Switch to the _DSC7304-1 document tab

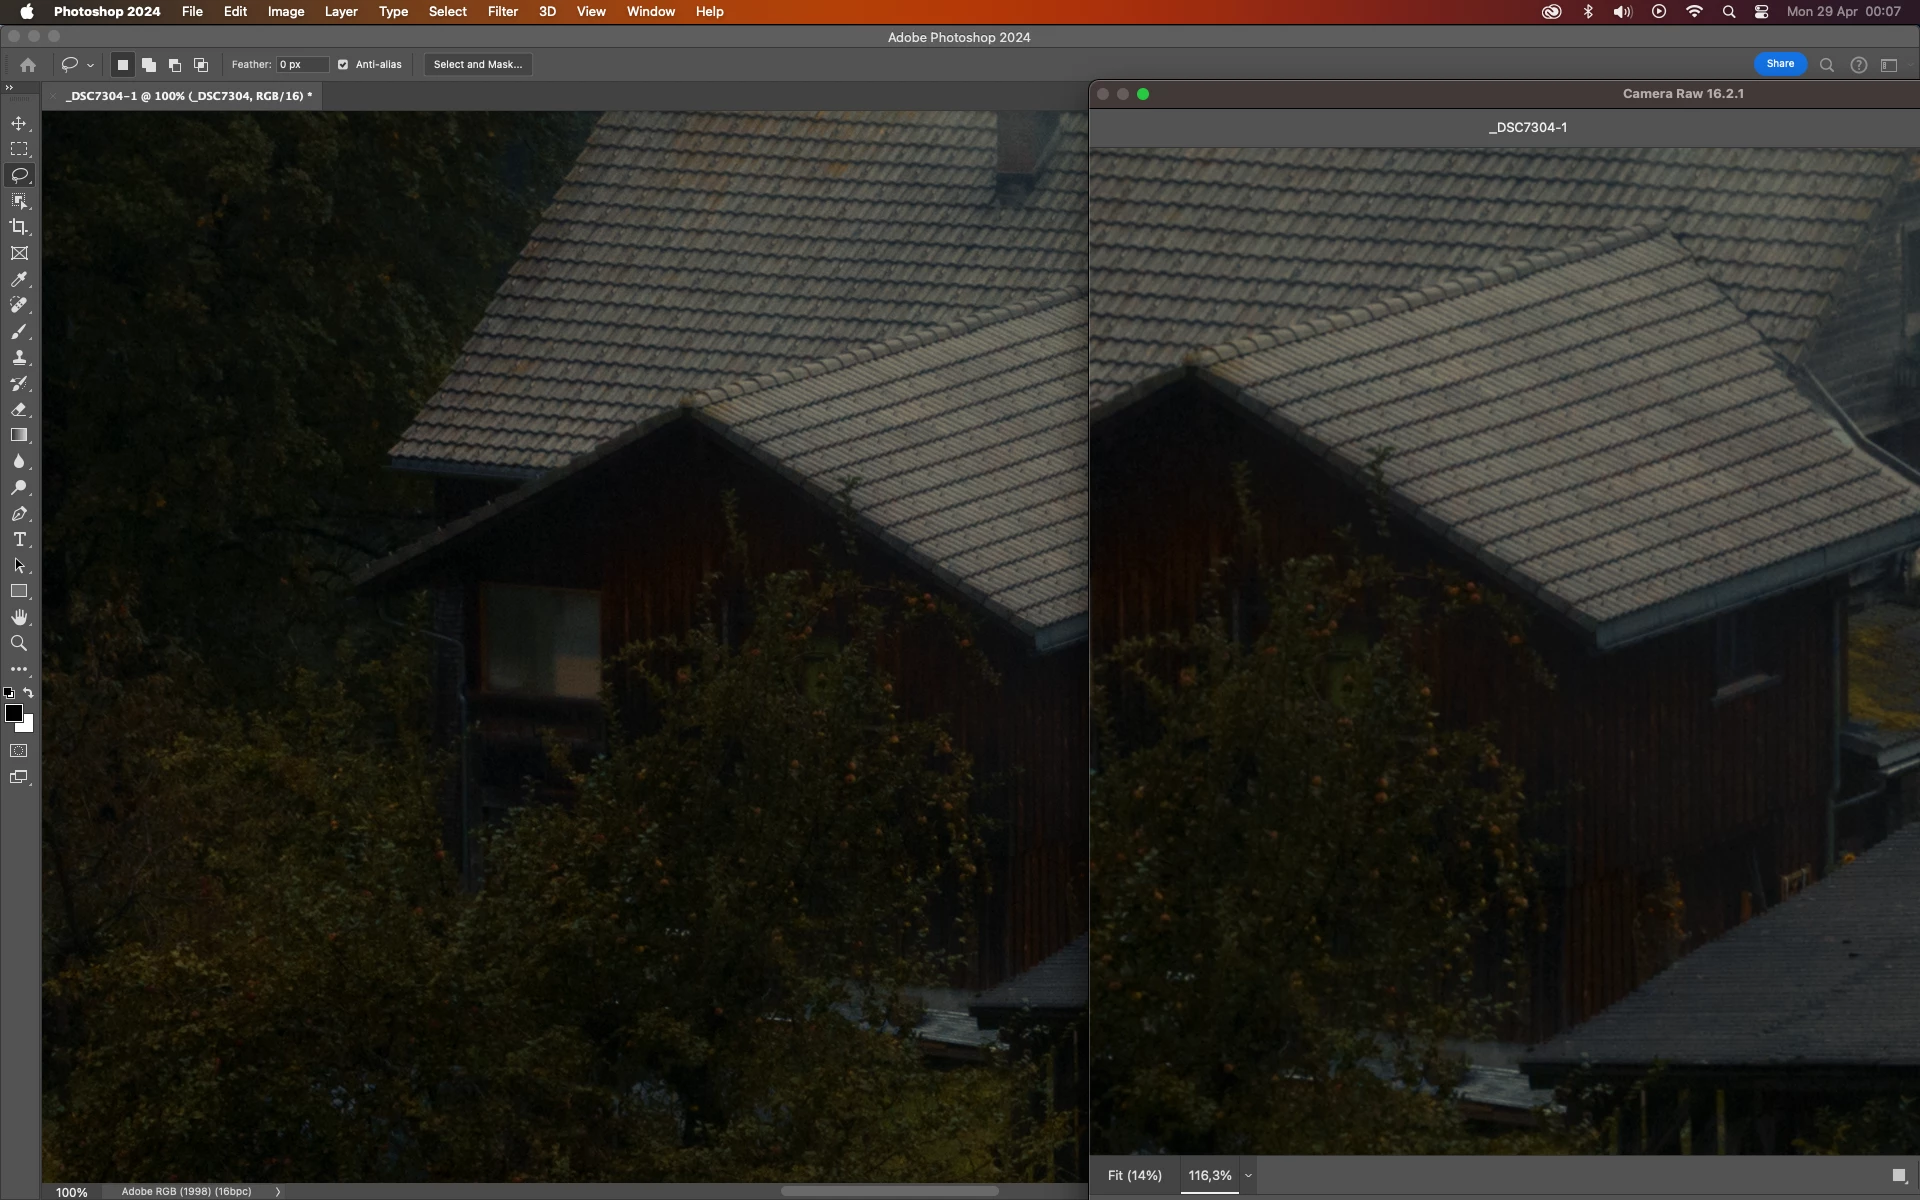coord(188,96)
